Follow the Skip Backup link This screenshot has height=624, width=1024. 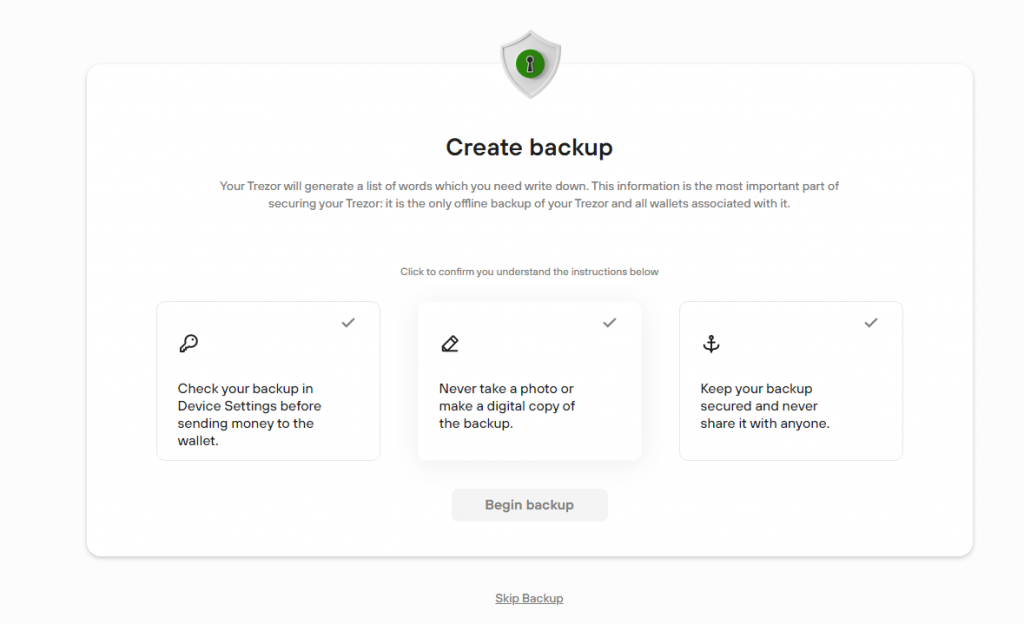(529, 598)
